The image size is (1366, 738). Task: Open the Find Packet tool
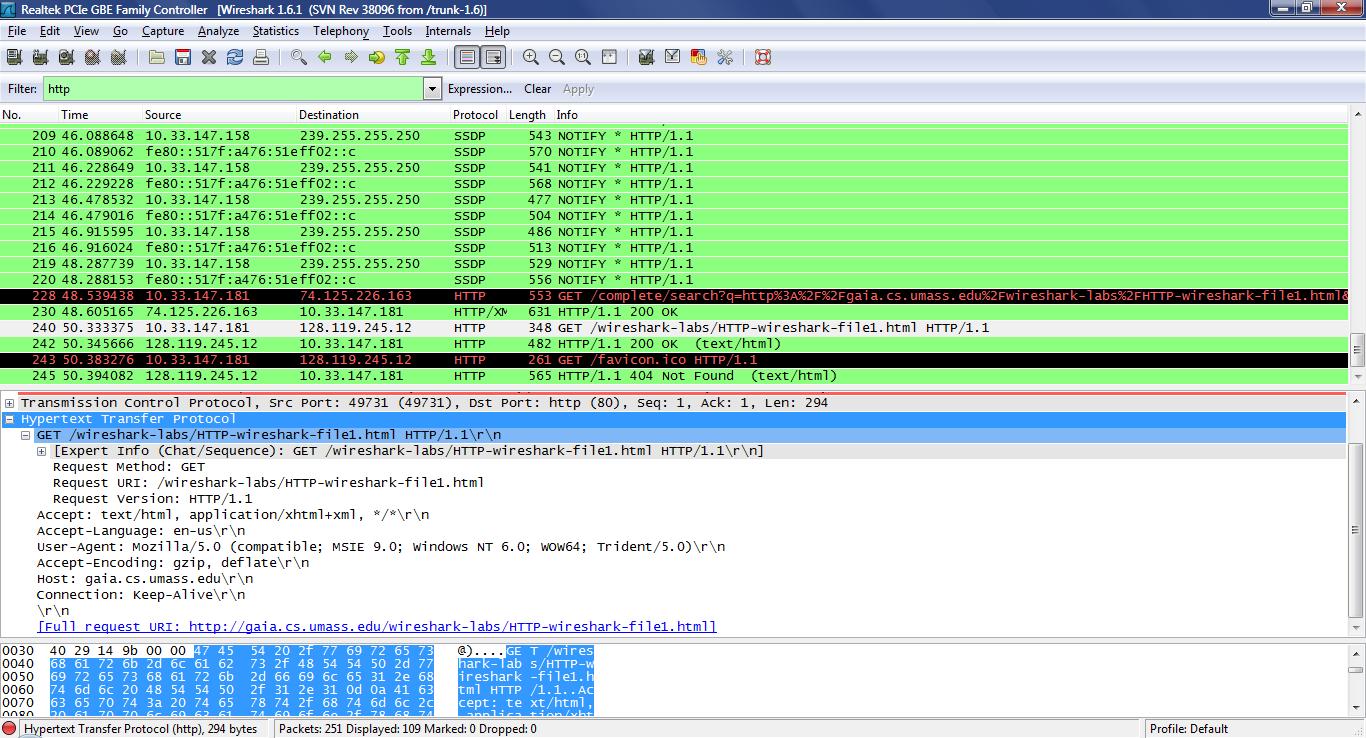(296, 57)
